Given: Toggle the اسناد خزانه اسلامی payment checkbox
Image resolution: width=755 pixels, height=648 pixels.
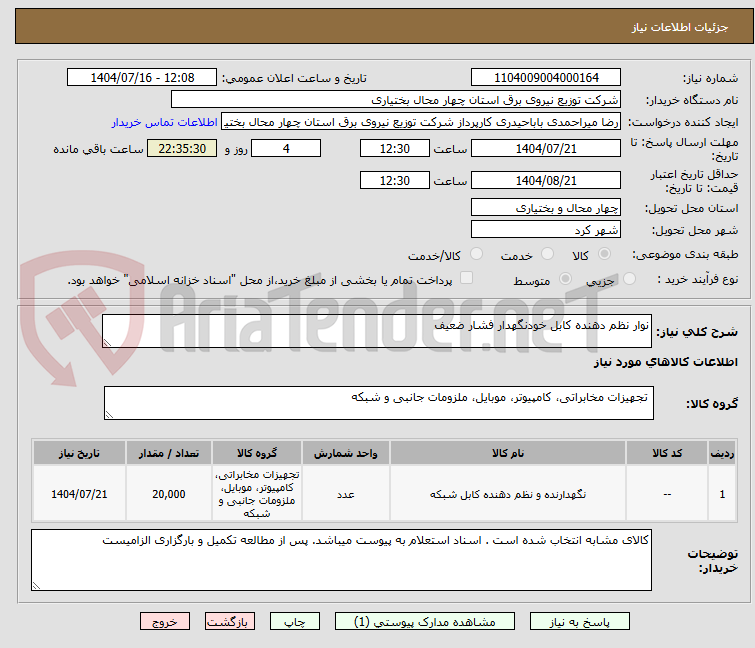Looking at the screenshot, I should tap(466, 278).
